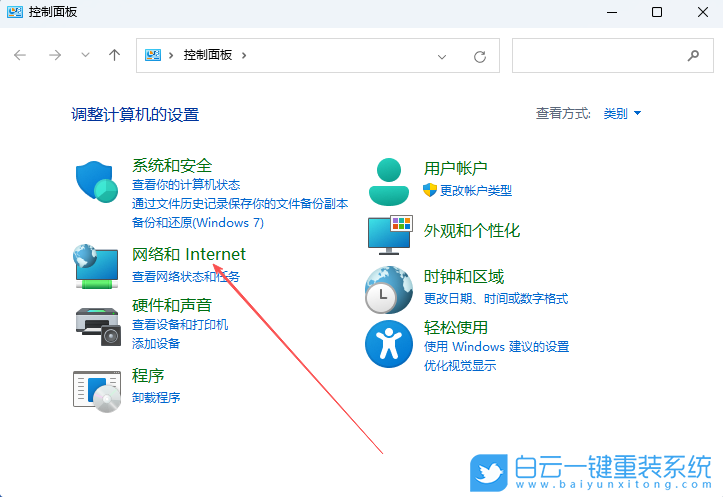This screenshot has width=723, height=497.
Task: Open recent locations dropdown chevron
Action: pos(85,55)
